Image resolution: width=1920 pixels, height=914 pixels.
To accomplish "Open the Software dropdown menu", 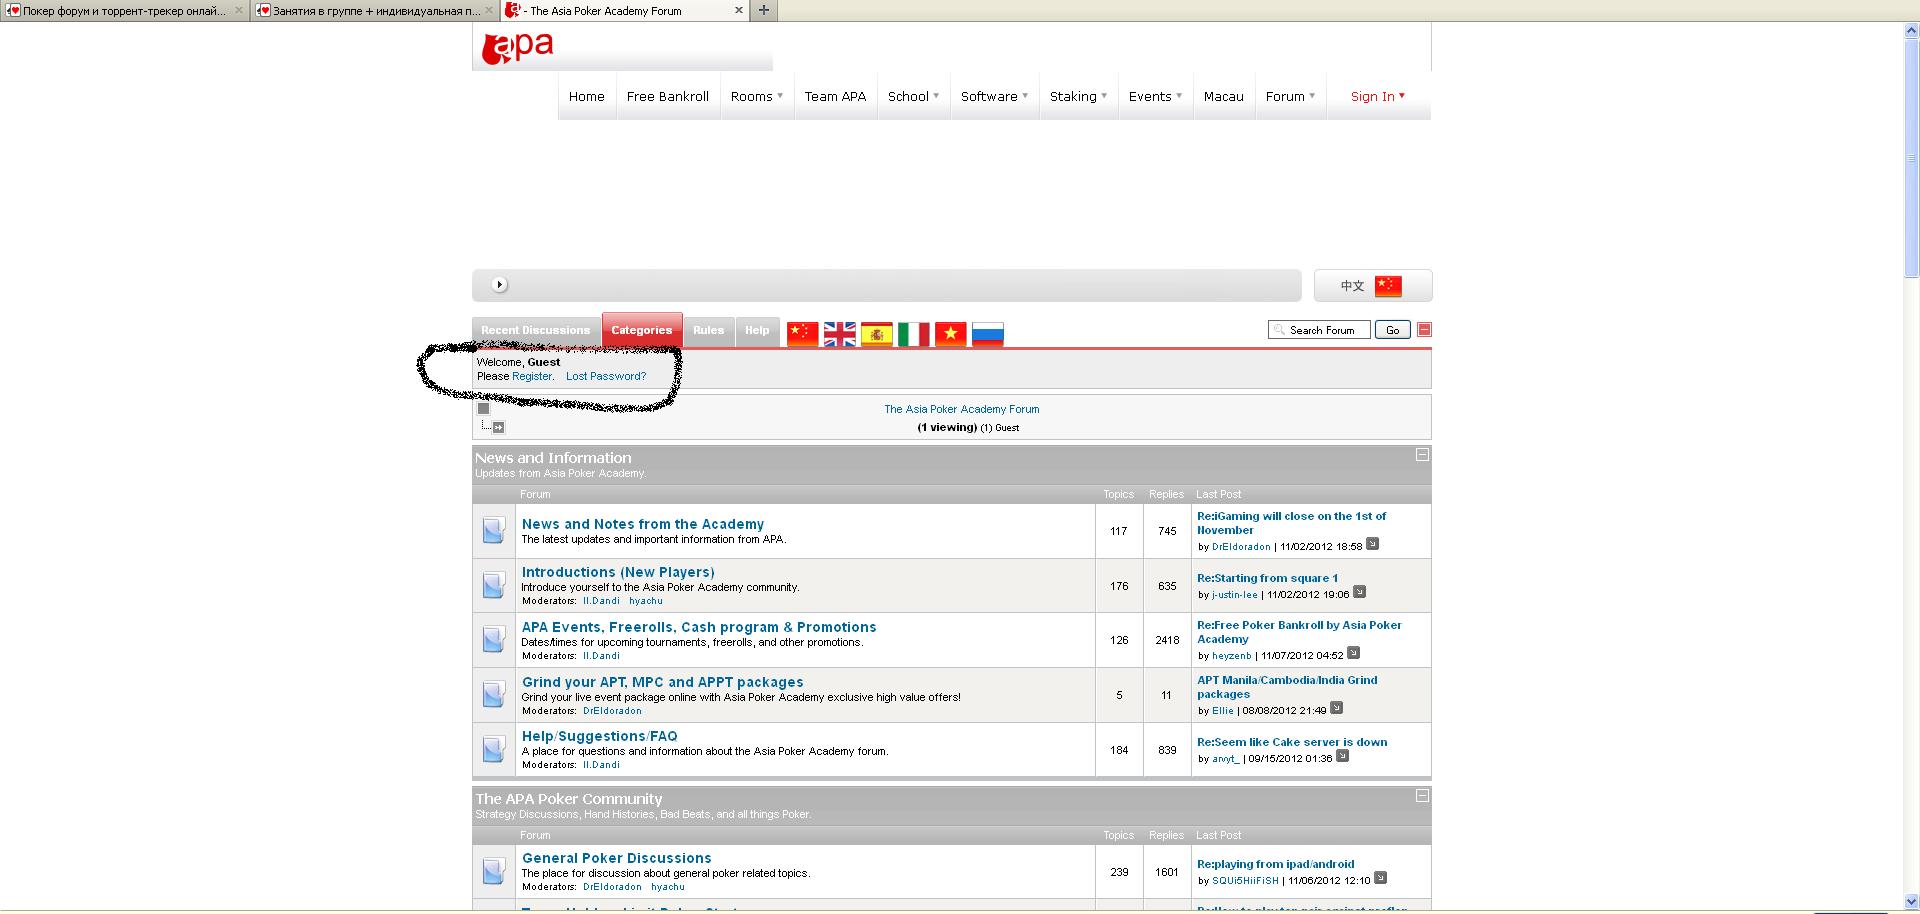I will click(994, 96).
